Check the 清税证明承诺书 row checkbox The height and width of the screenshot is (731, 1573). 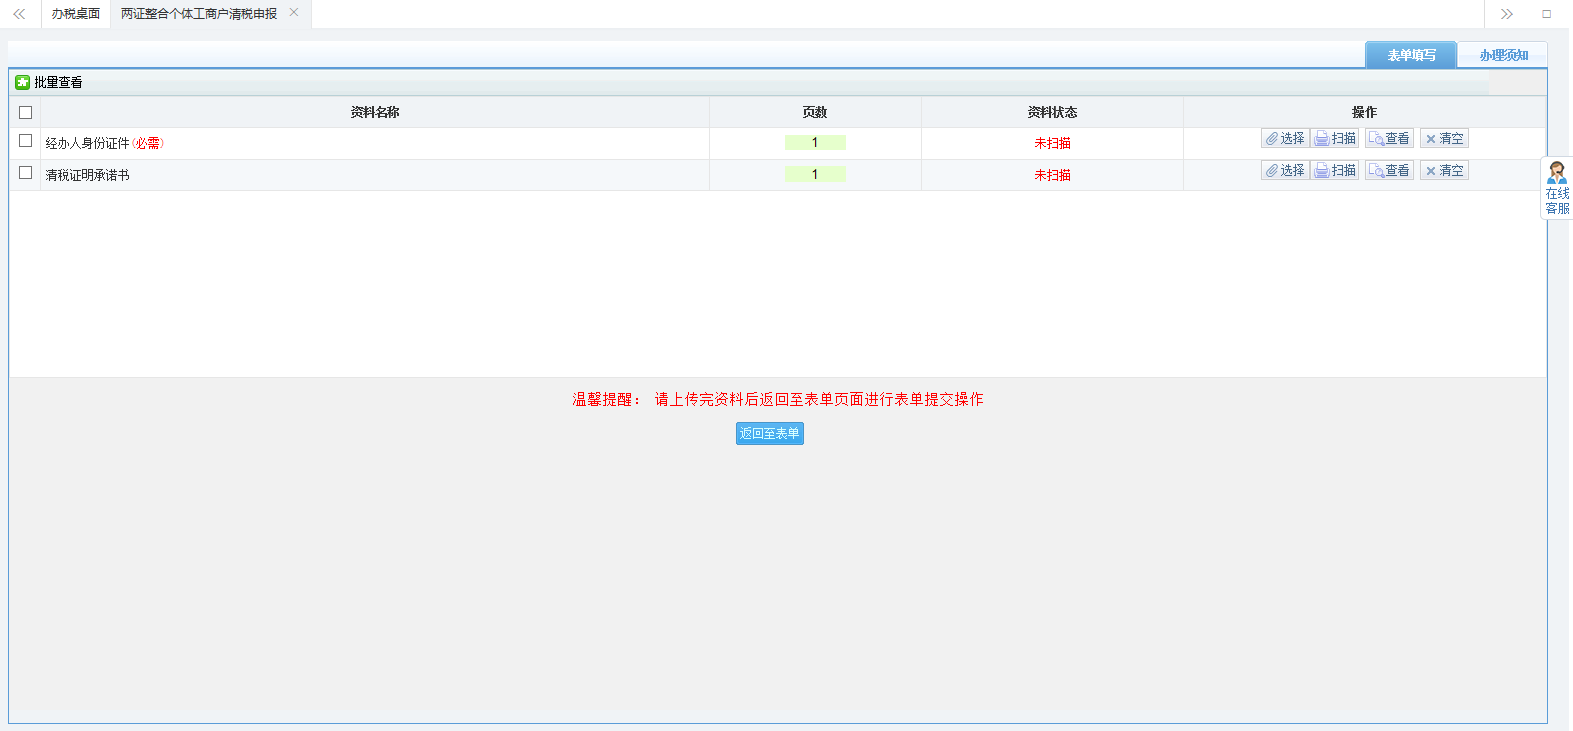(26, 173)
